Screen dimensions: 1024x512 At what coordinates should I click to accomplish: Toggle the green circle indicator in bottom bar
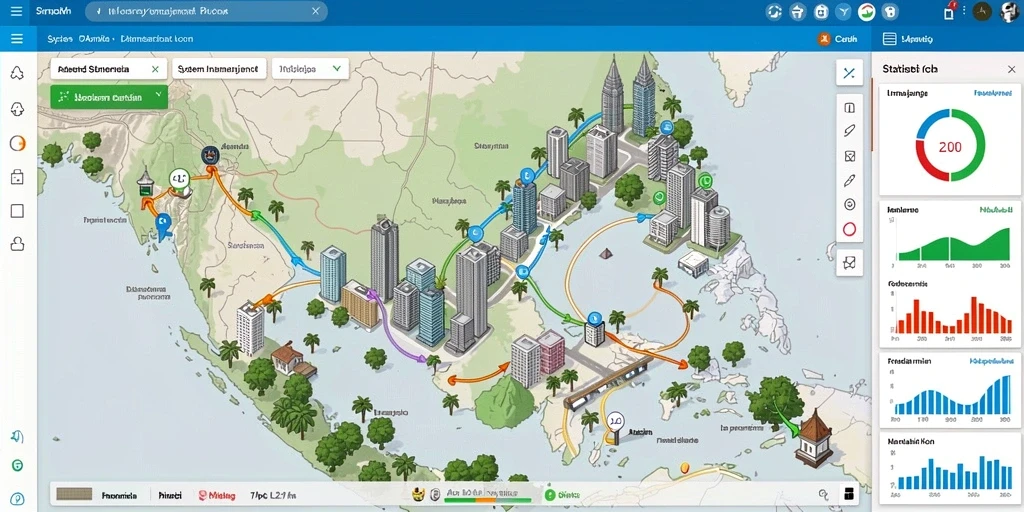click(549, 496)
